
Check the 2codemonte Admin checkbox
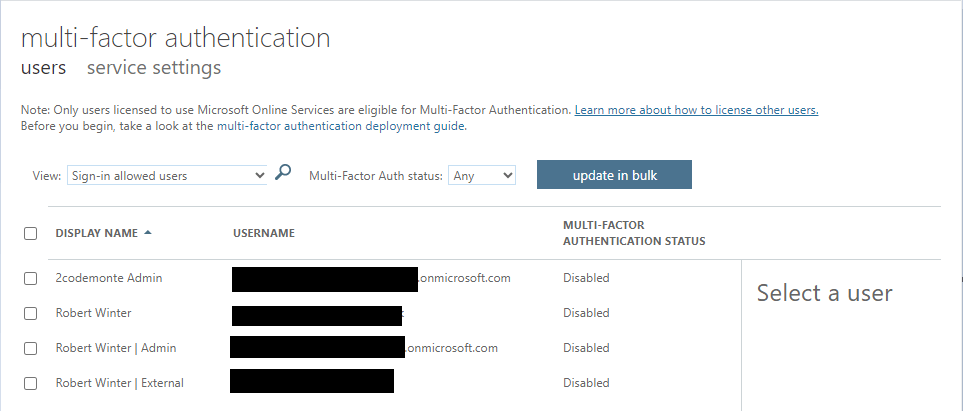click(x=31, y=278)
